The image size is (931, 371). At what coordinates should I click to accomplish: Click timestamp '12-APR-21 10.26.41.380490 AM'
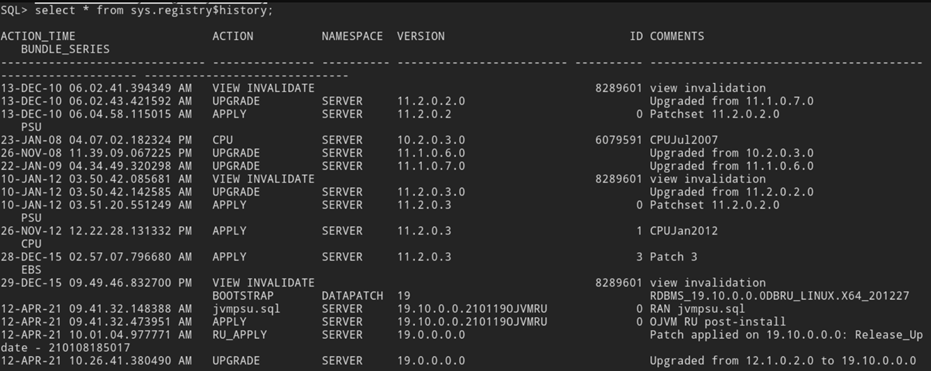pyautogui.click(x=96, y=361)
